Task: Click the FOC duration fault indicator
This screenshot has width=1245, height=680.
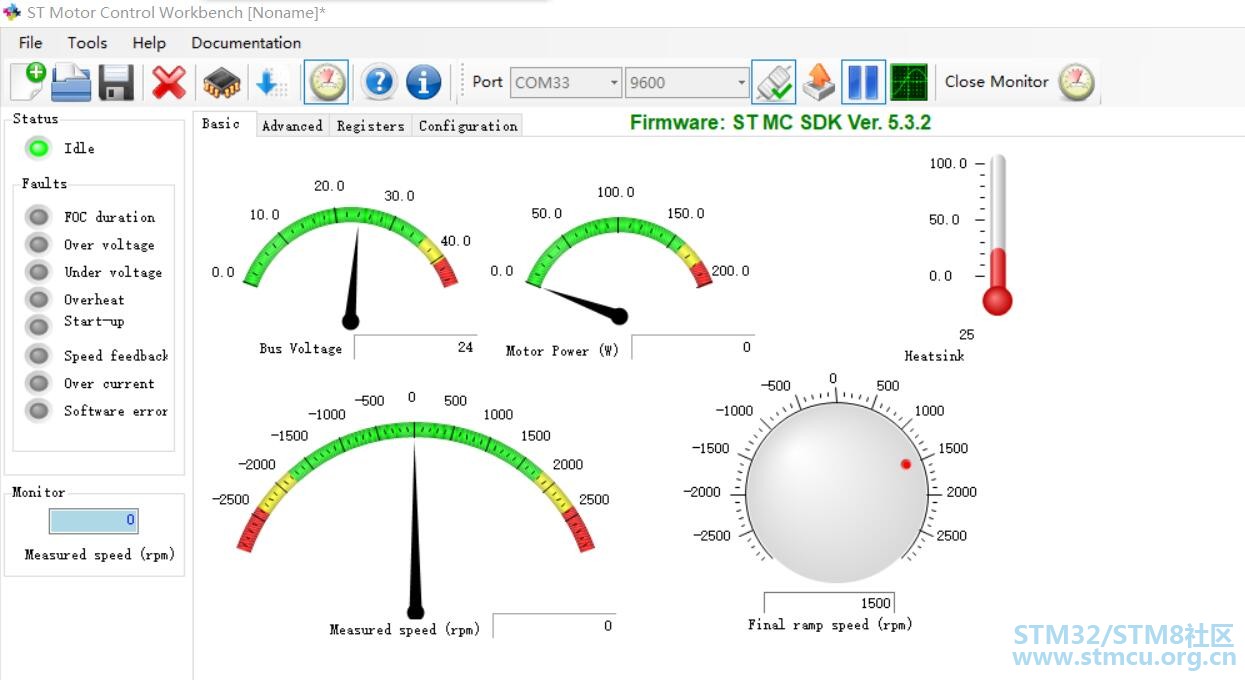Action: [38, 216]
